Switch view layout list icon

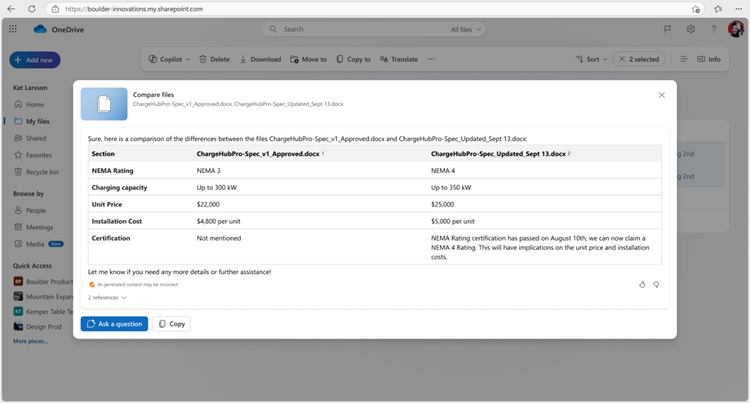(x=684, y=59)
